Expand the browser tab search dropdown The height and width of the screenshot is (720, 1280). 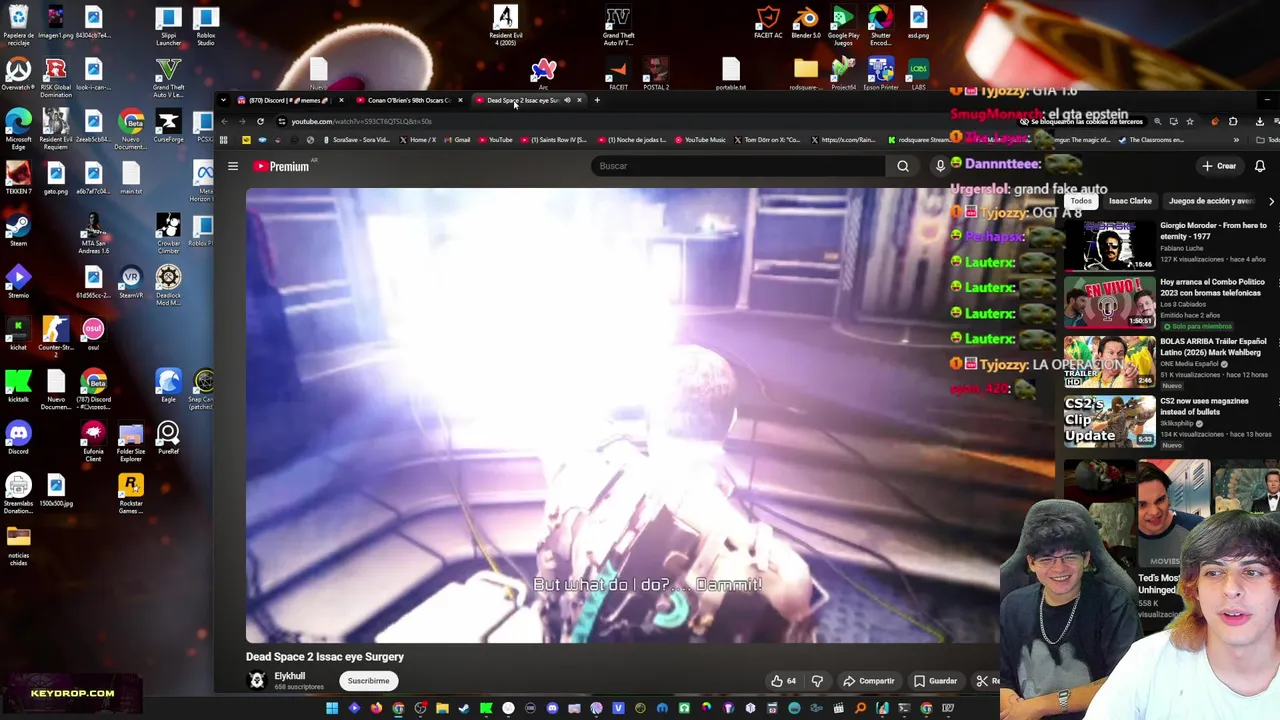223,100
